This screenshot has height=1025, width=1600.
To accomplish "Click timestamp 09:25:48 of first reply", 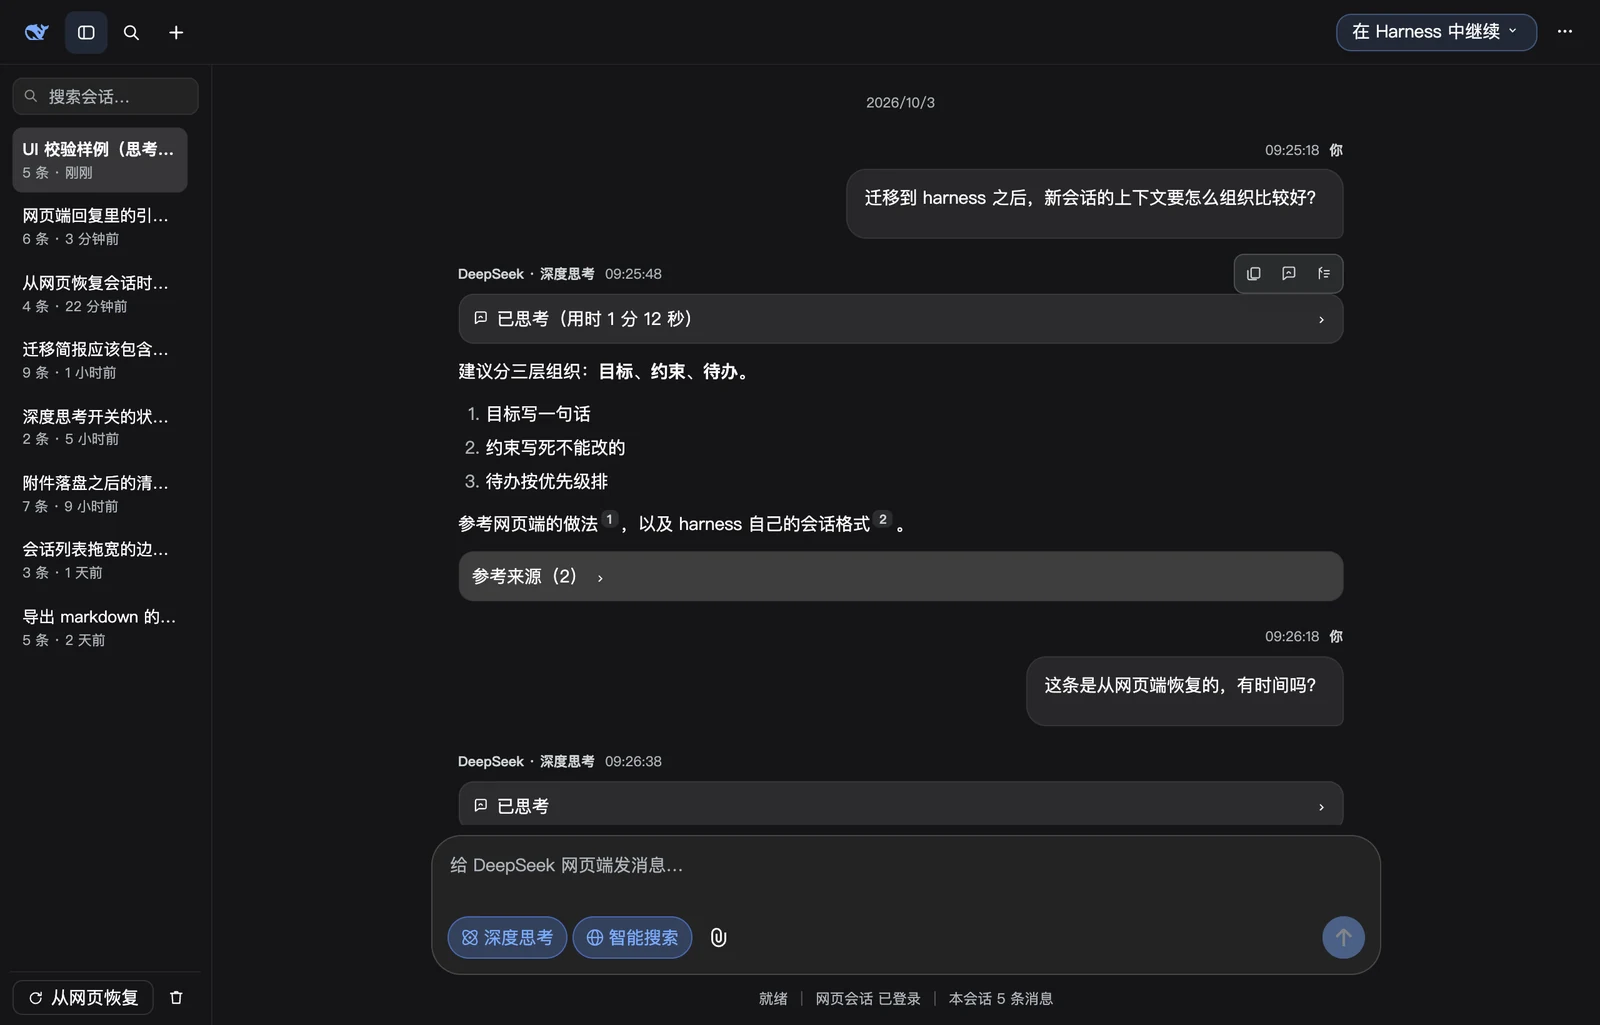I will pyautogui.click(x=633, y=274).
